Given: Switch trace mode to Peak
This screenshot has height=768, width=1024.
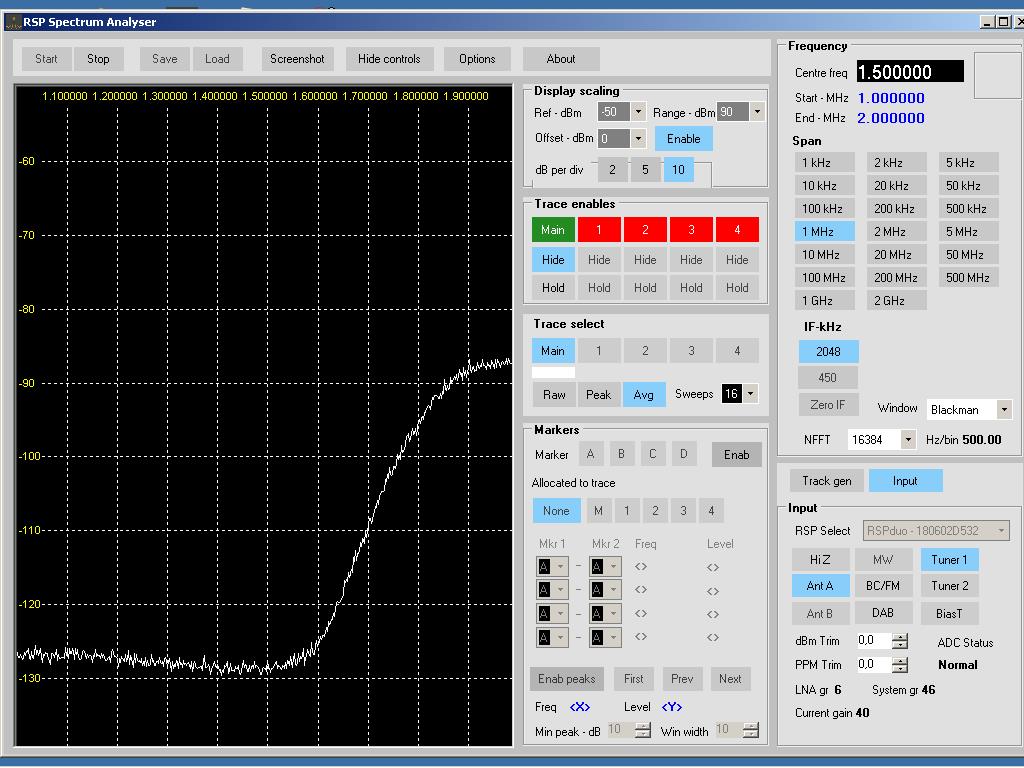Looking at the screenshot, I should pos(598,394).
